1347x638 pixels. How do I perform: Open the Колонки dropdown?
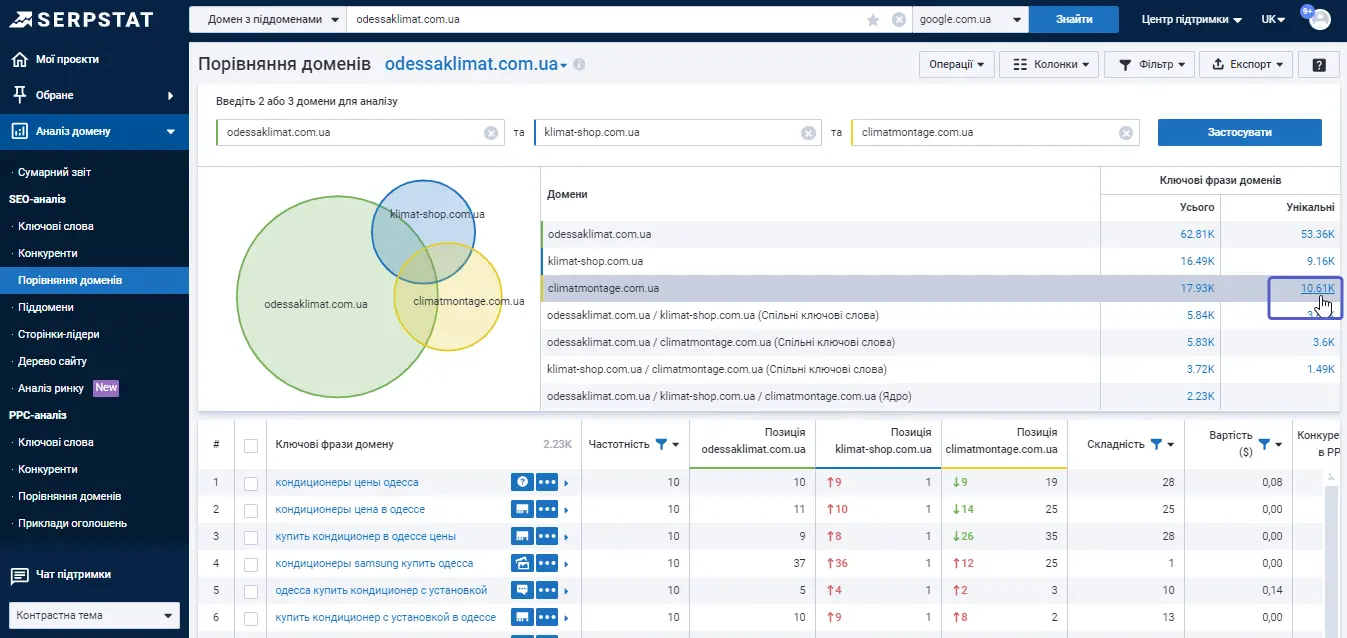click(1049, 64)
